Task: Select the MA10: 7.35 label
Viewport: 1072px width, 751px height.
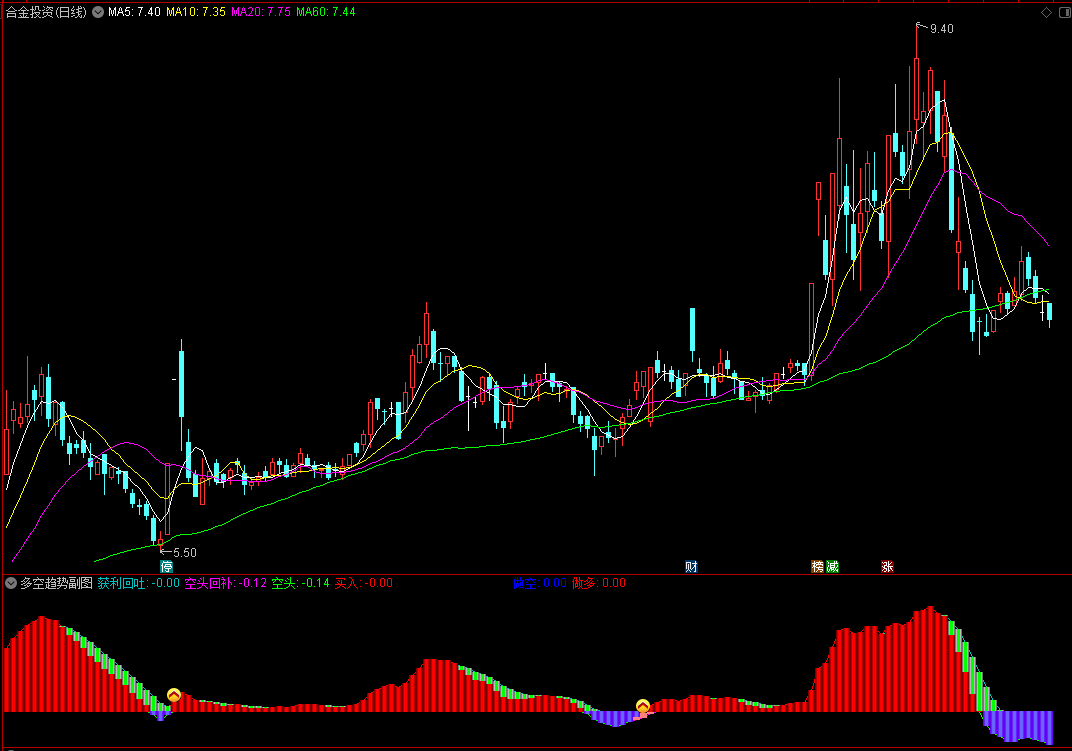Action: tap(196, 12)
